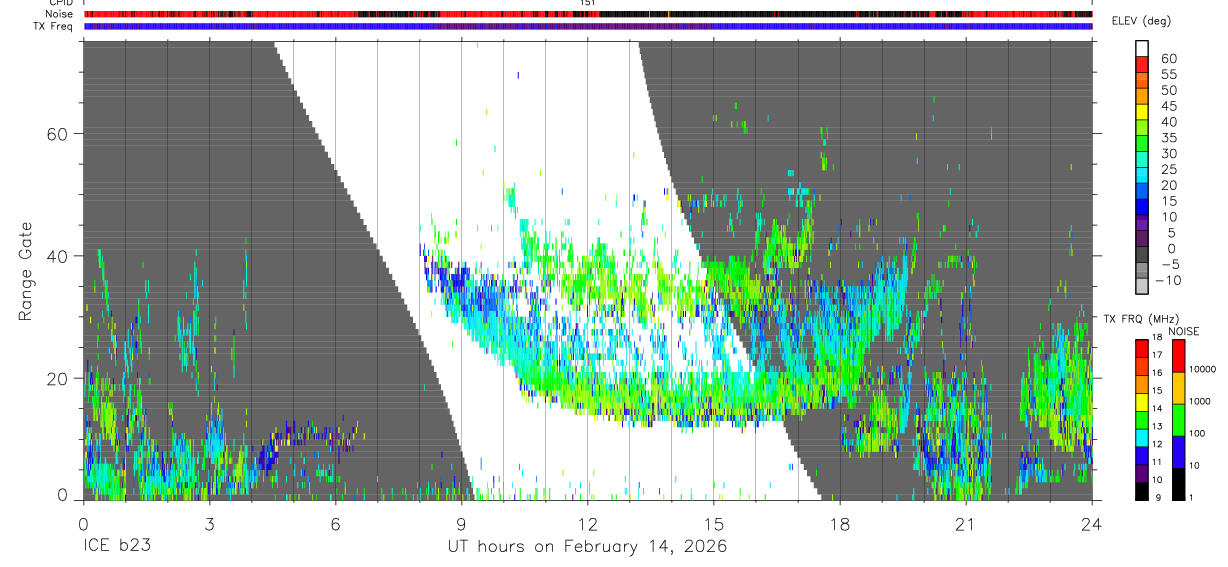Click the red top swatch of TX FRQ colorbar
The height and width of the screenshot is (567, 1228).
click(1142, 348)
